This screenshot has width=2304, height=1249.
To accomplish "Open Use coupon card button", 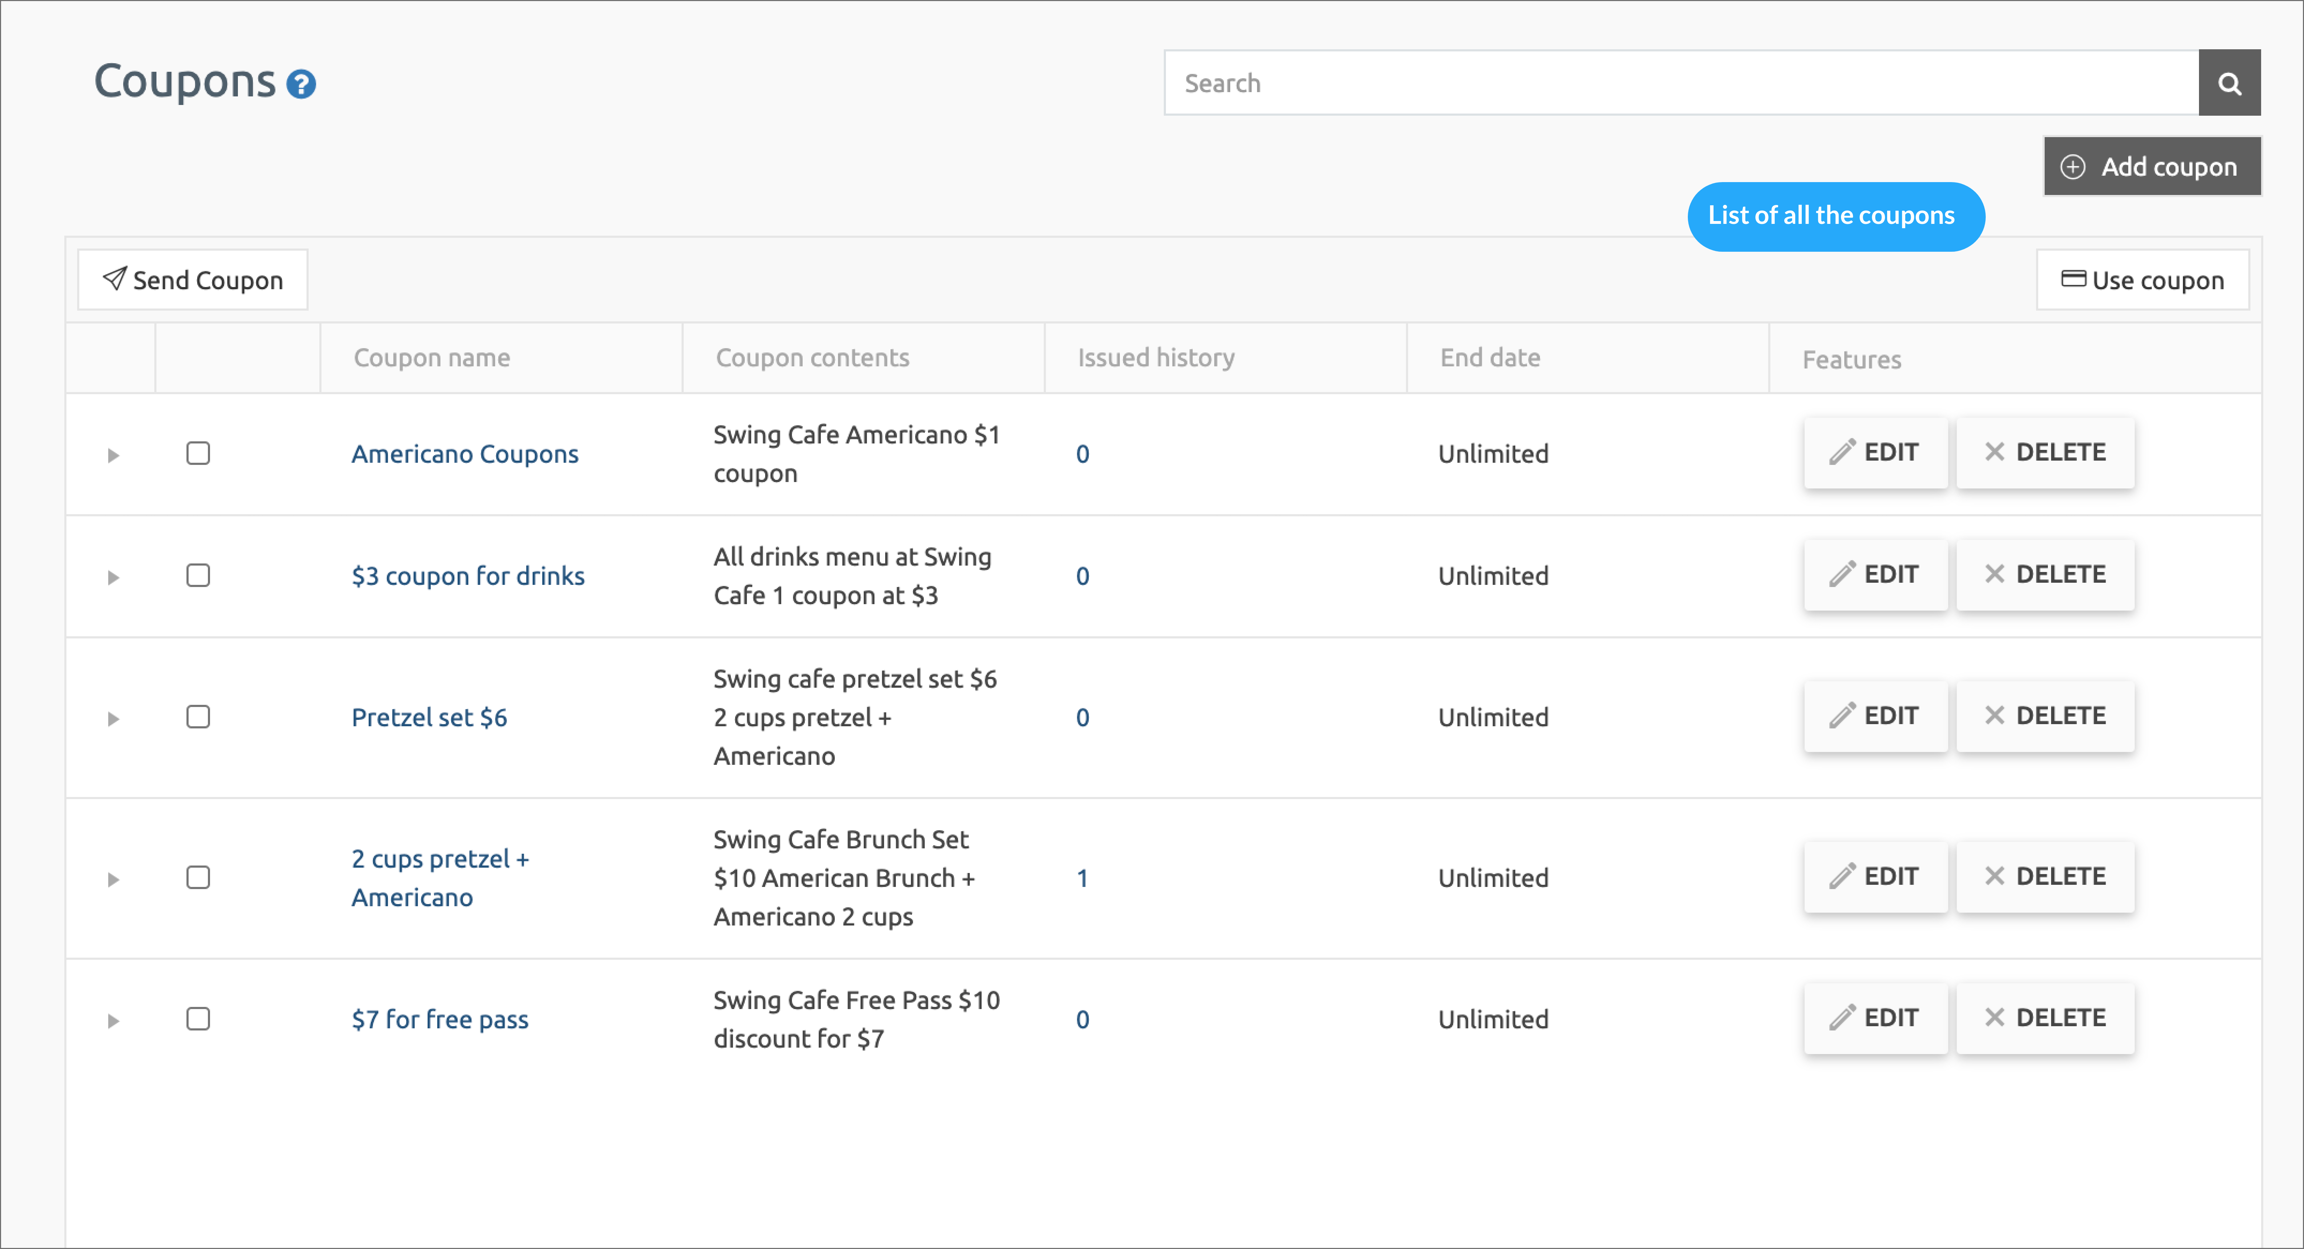I will coord(2143,280).
